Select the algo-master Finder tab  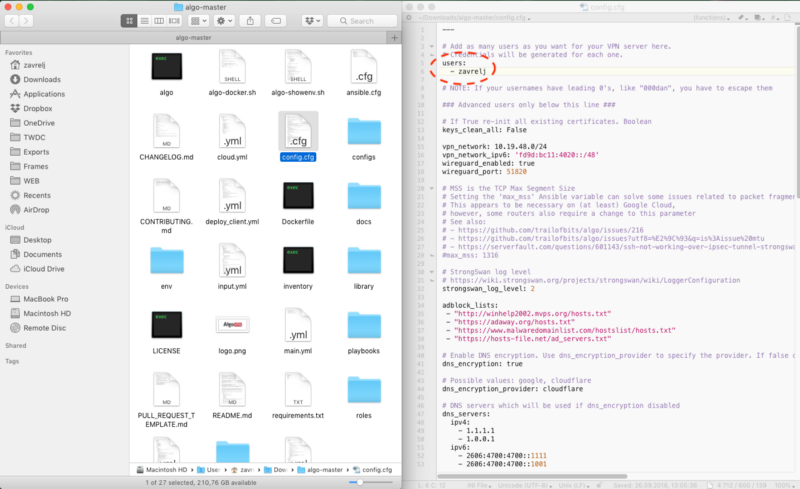tap(193, 38)
